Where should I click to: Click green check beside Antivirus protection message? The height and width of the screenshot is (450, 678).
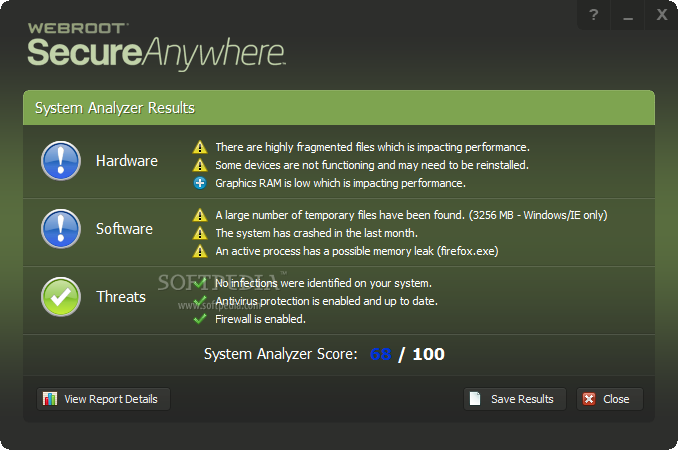click(x=200, y=301)
